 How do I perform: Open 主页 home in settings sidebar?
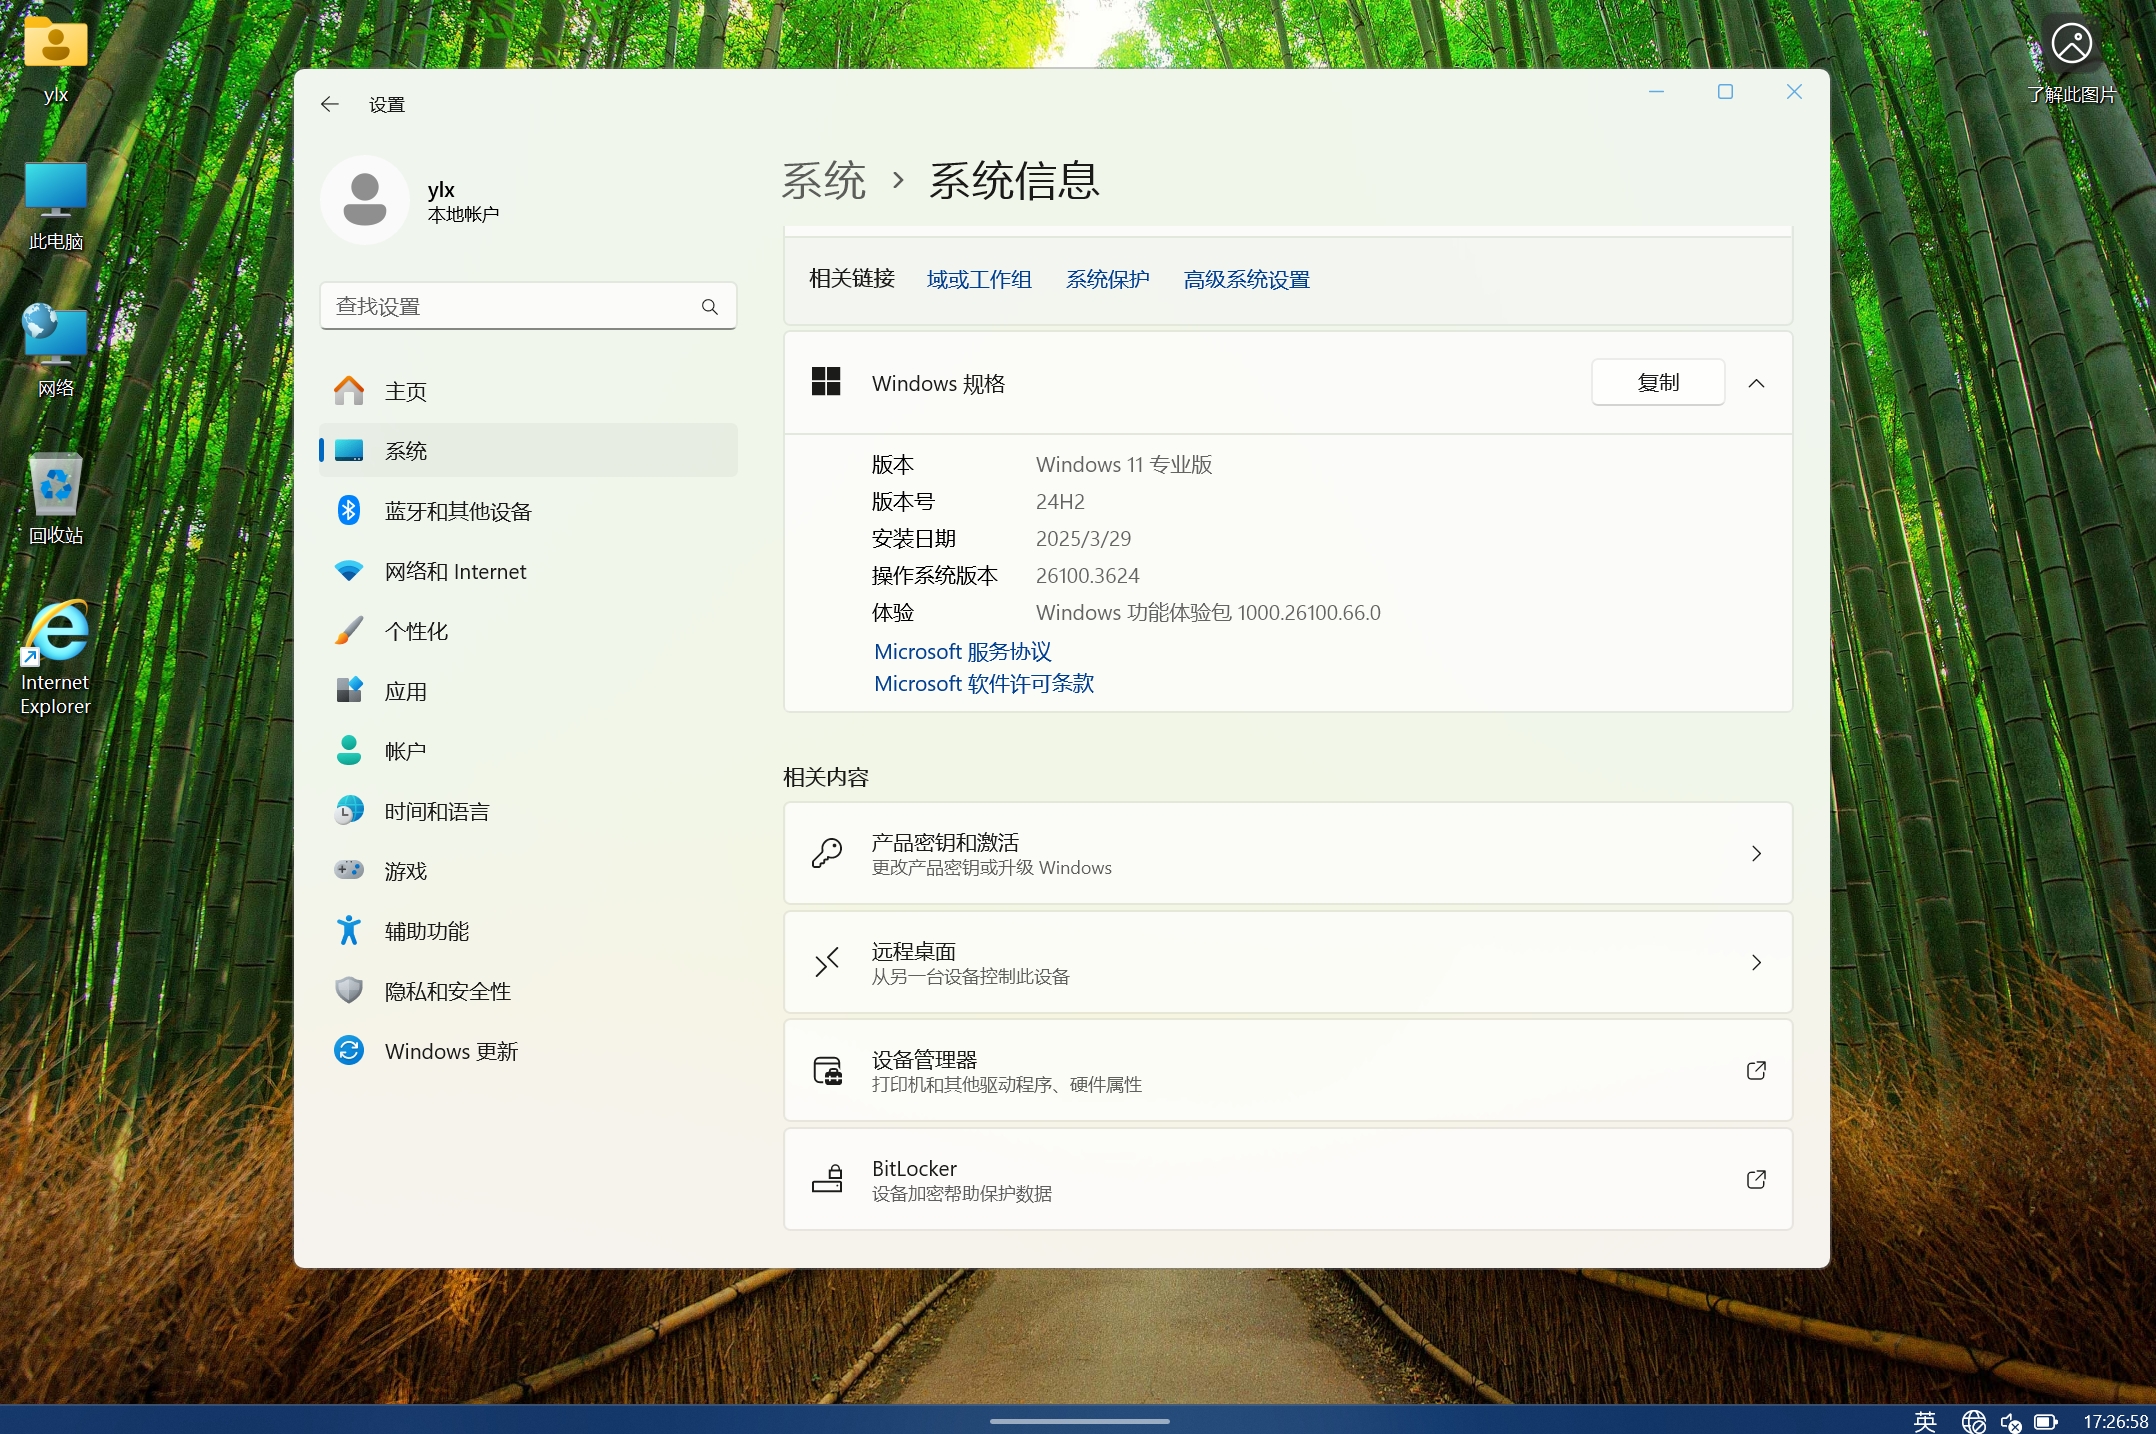tap(528, 391)
